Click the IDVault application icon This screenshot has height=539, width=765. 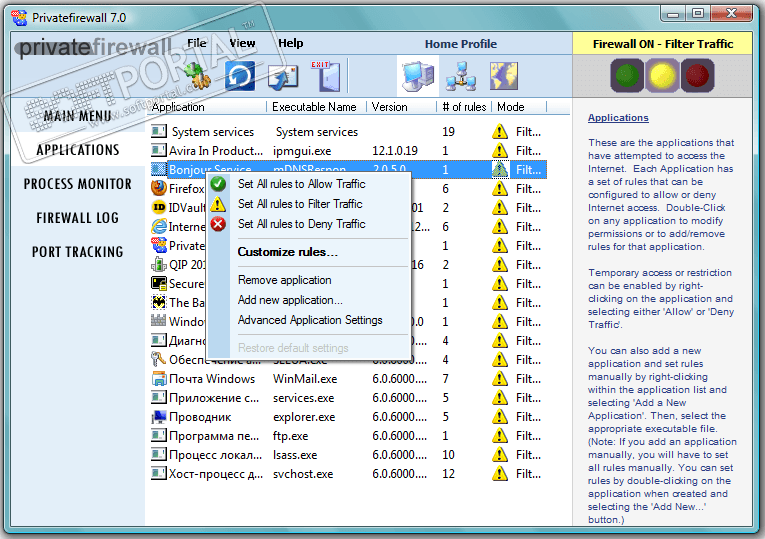159,207
